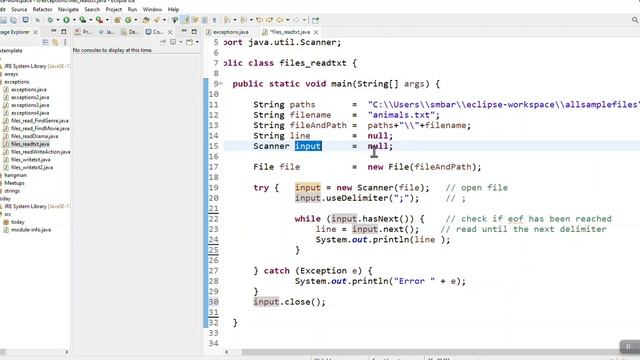Screen dimensions: 640x360
Task: Maximize the Package Explorer view
Action: tap(64, 31)
